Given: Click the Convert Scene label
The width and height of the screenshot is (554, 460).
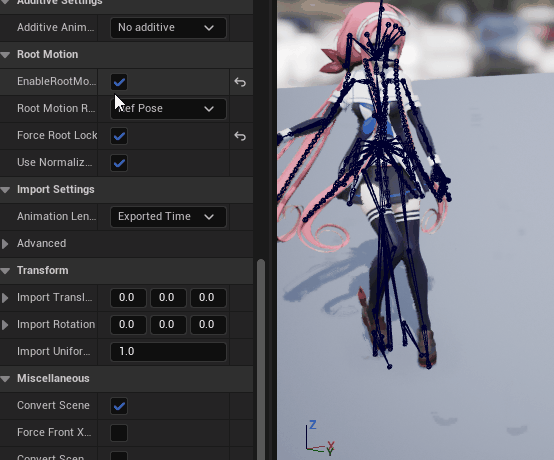Looking at the screenshot, I should pos(53,405).
